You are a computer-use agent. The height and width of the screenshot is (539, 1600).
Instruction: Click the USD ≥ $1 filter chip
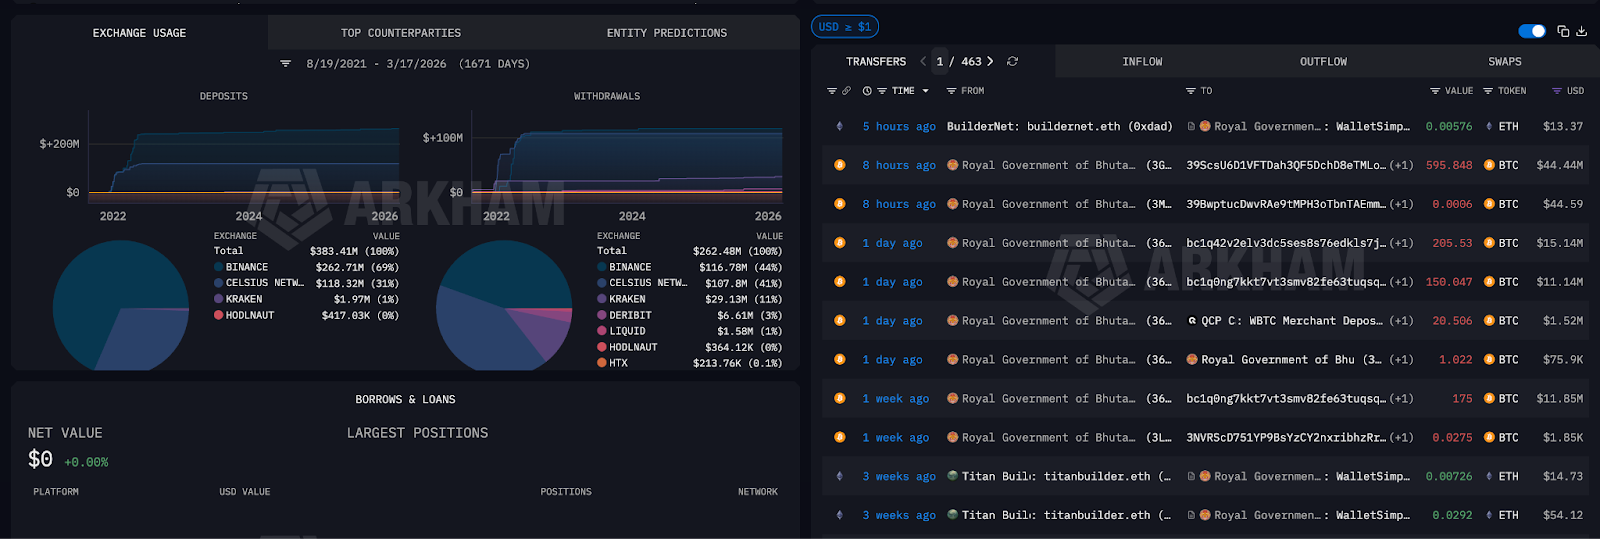tap(845, 27)
